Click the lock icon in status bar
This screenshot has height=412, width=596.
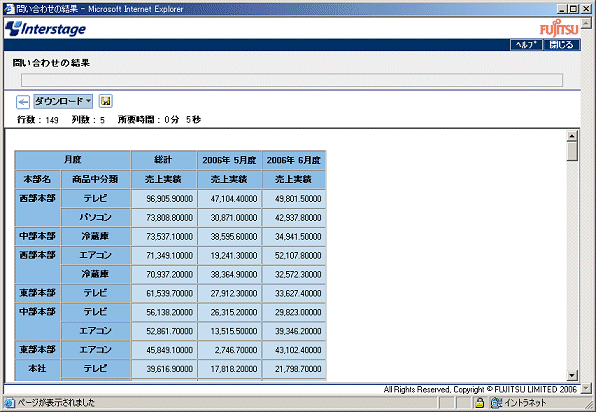coord(480,402)
